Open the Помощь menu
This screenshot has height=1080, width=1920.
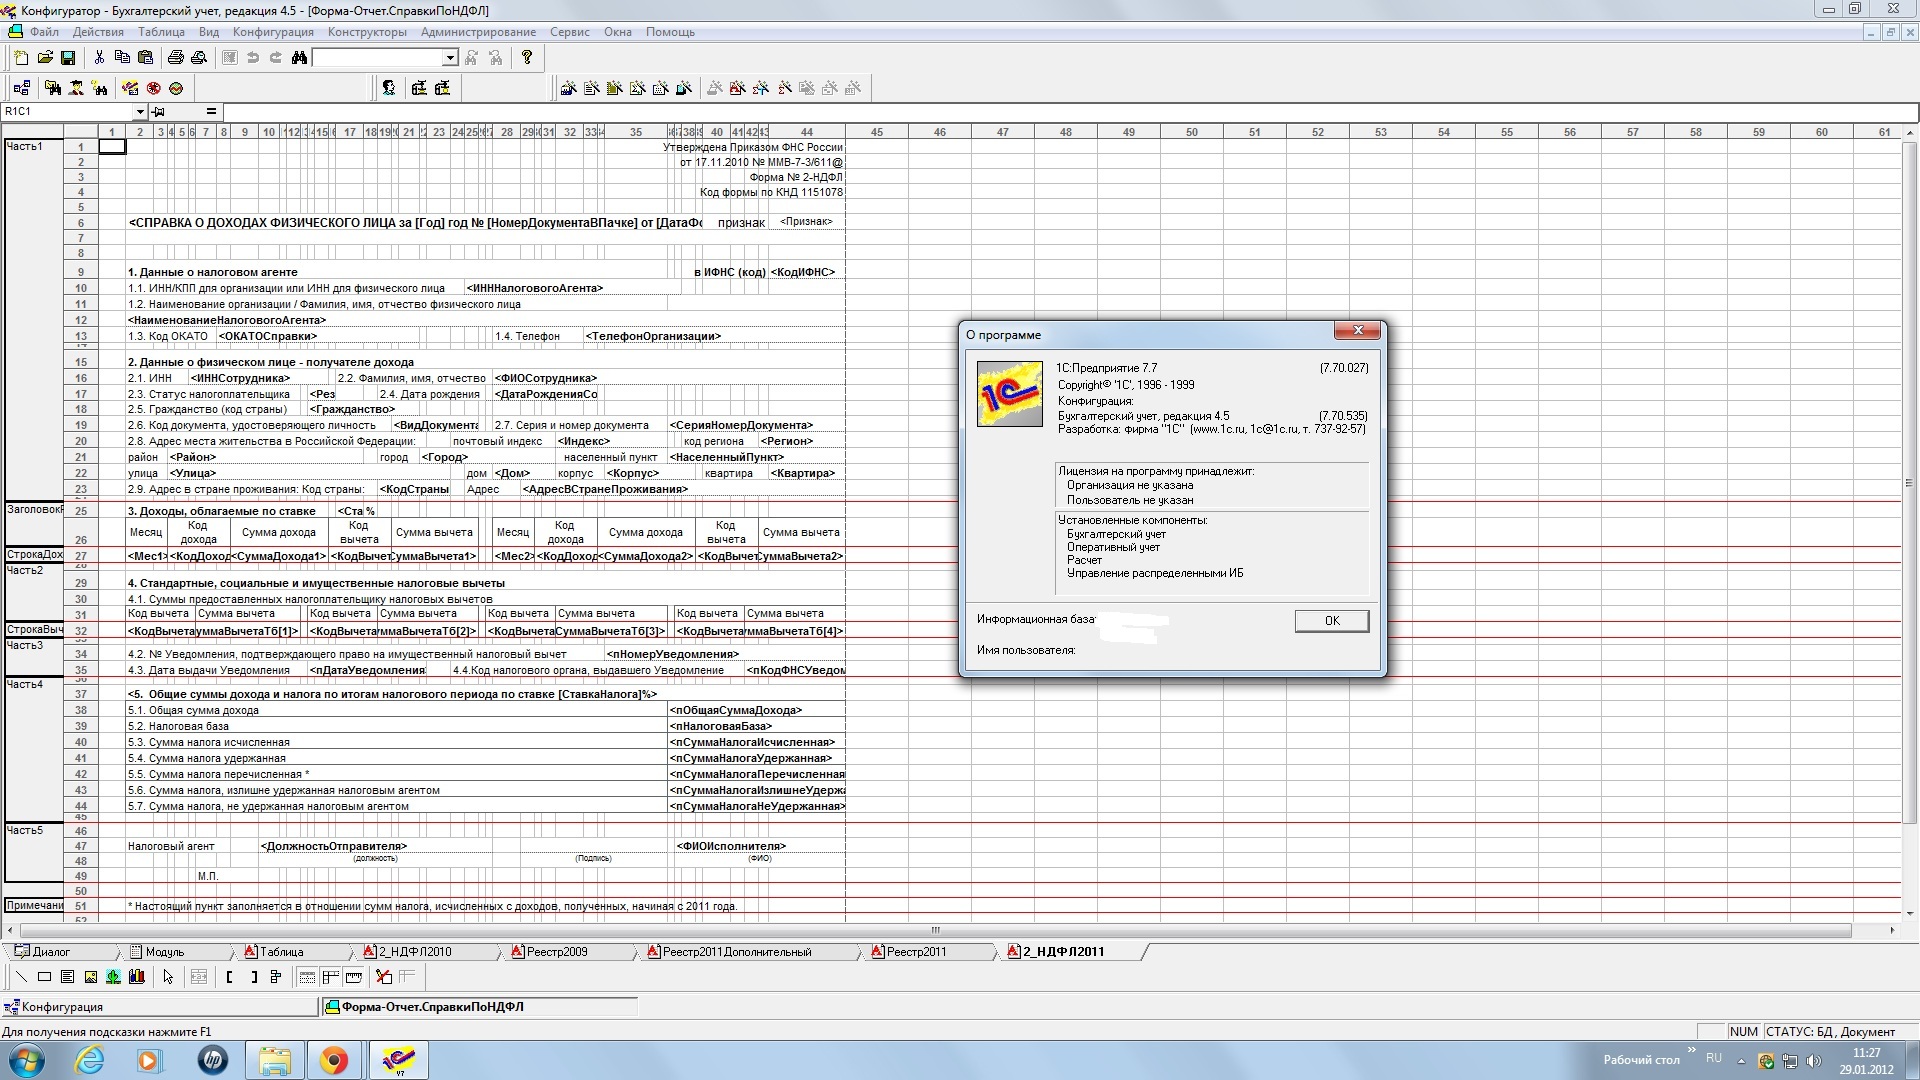point(670,32)
